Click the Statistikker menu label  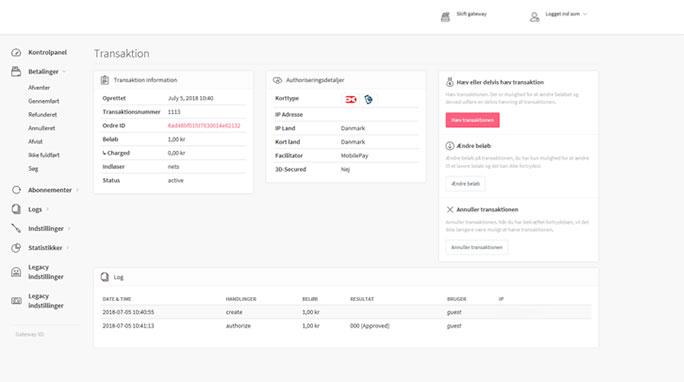(45, 248)
